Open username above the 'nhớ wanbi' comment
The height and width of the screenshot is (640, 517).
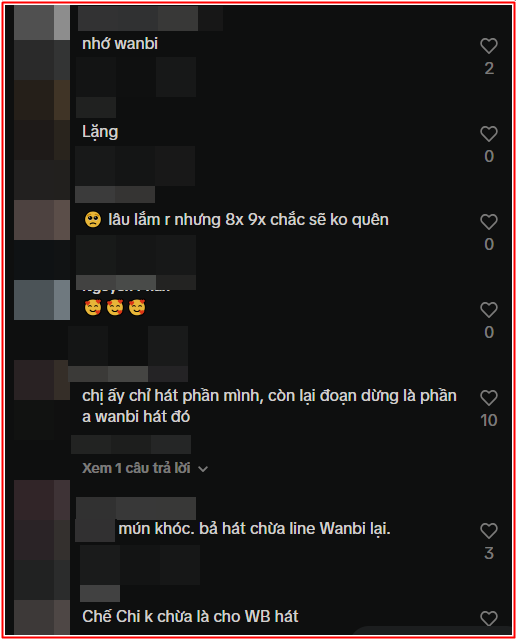pos(150,18)
